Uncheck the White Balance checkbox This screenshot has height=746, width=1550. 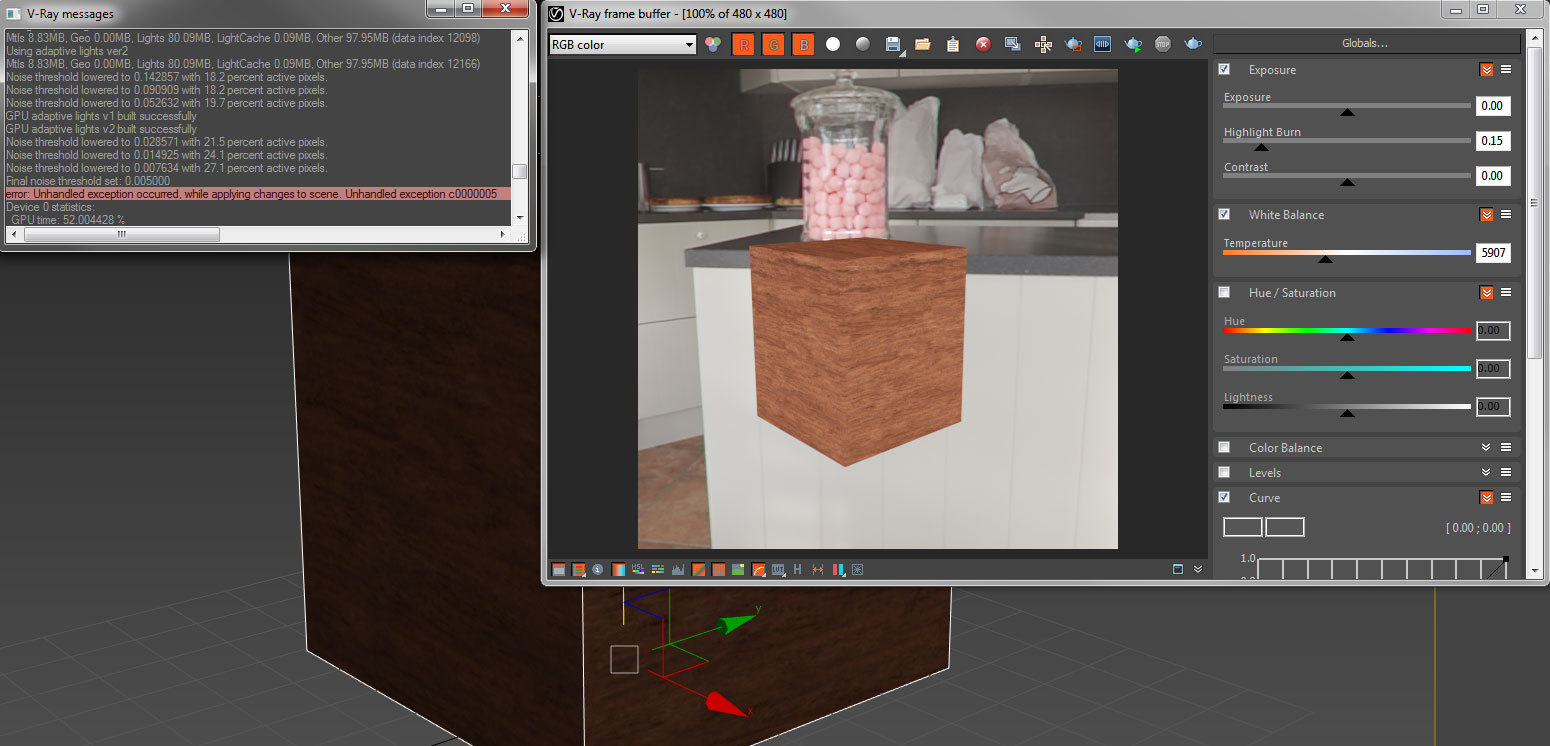coord(1224,215)
